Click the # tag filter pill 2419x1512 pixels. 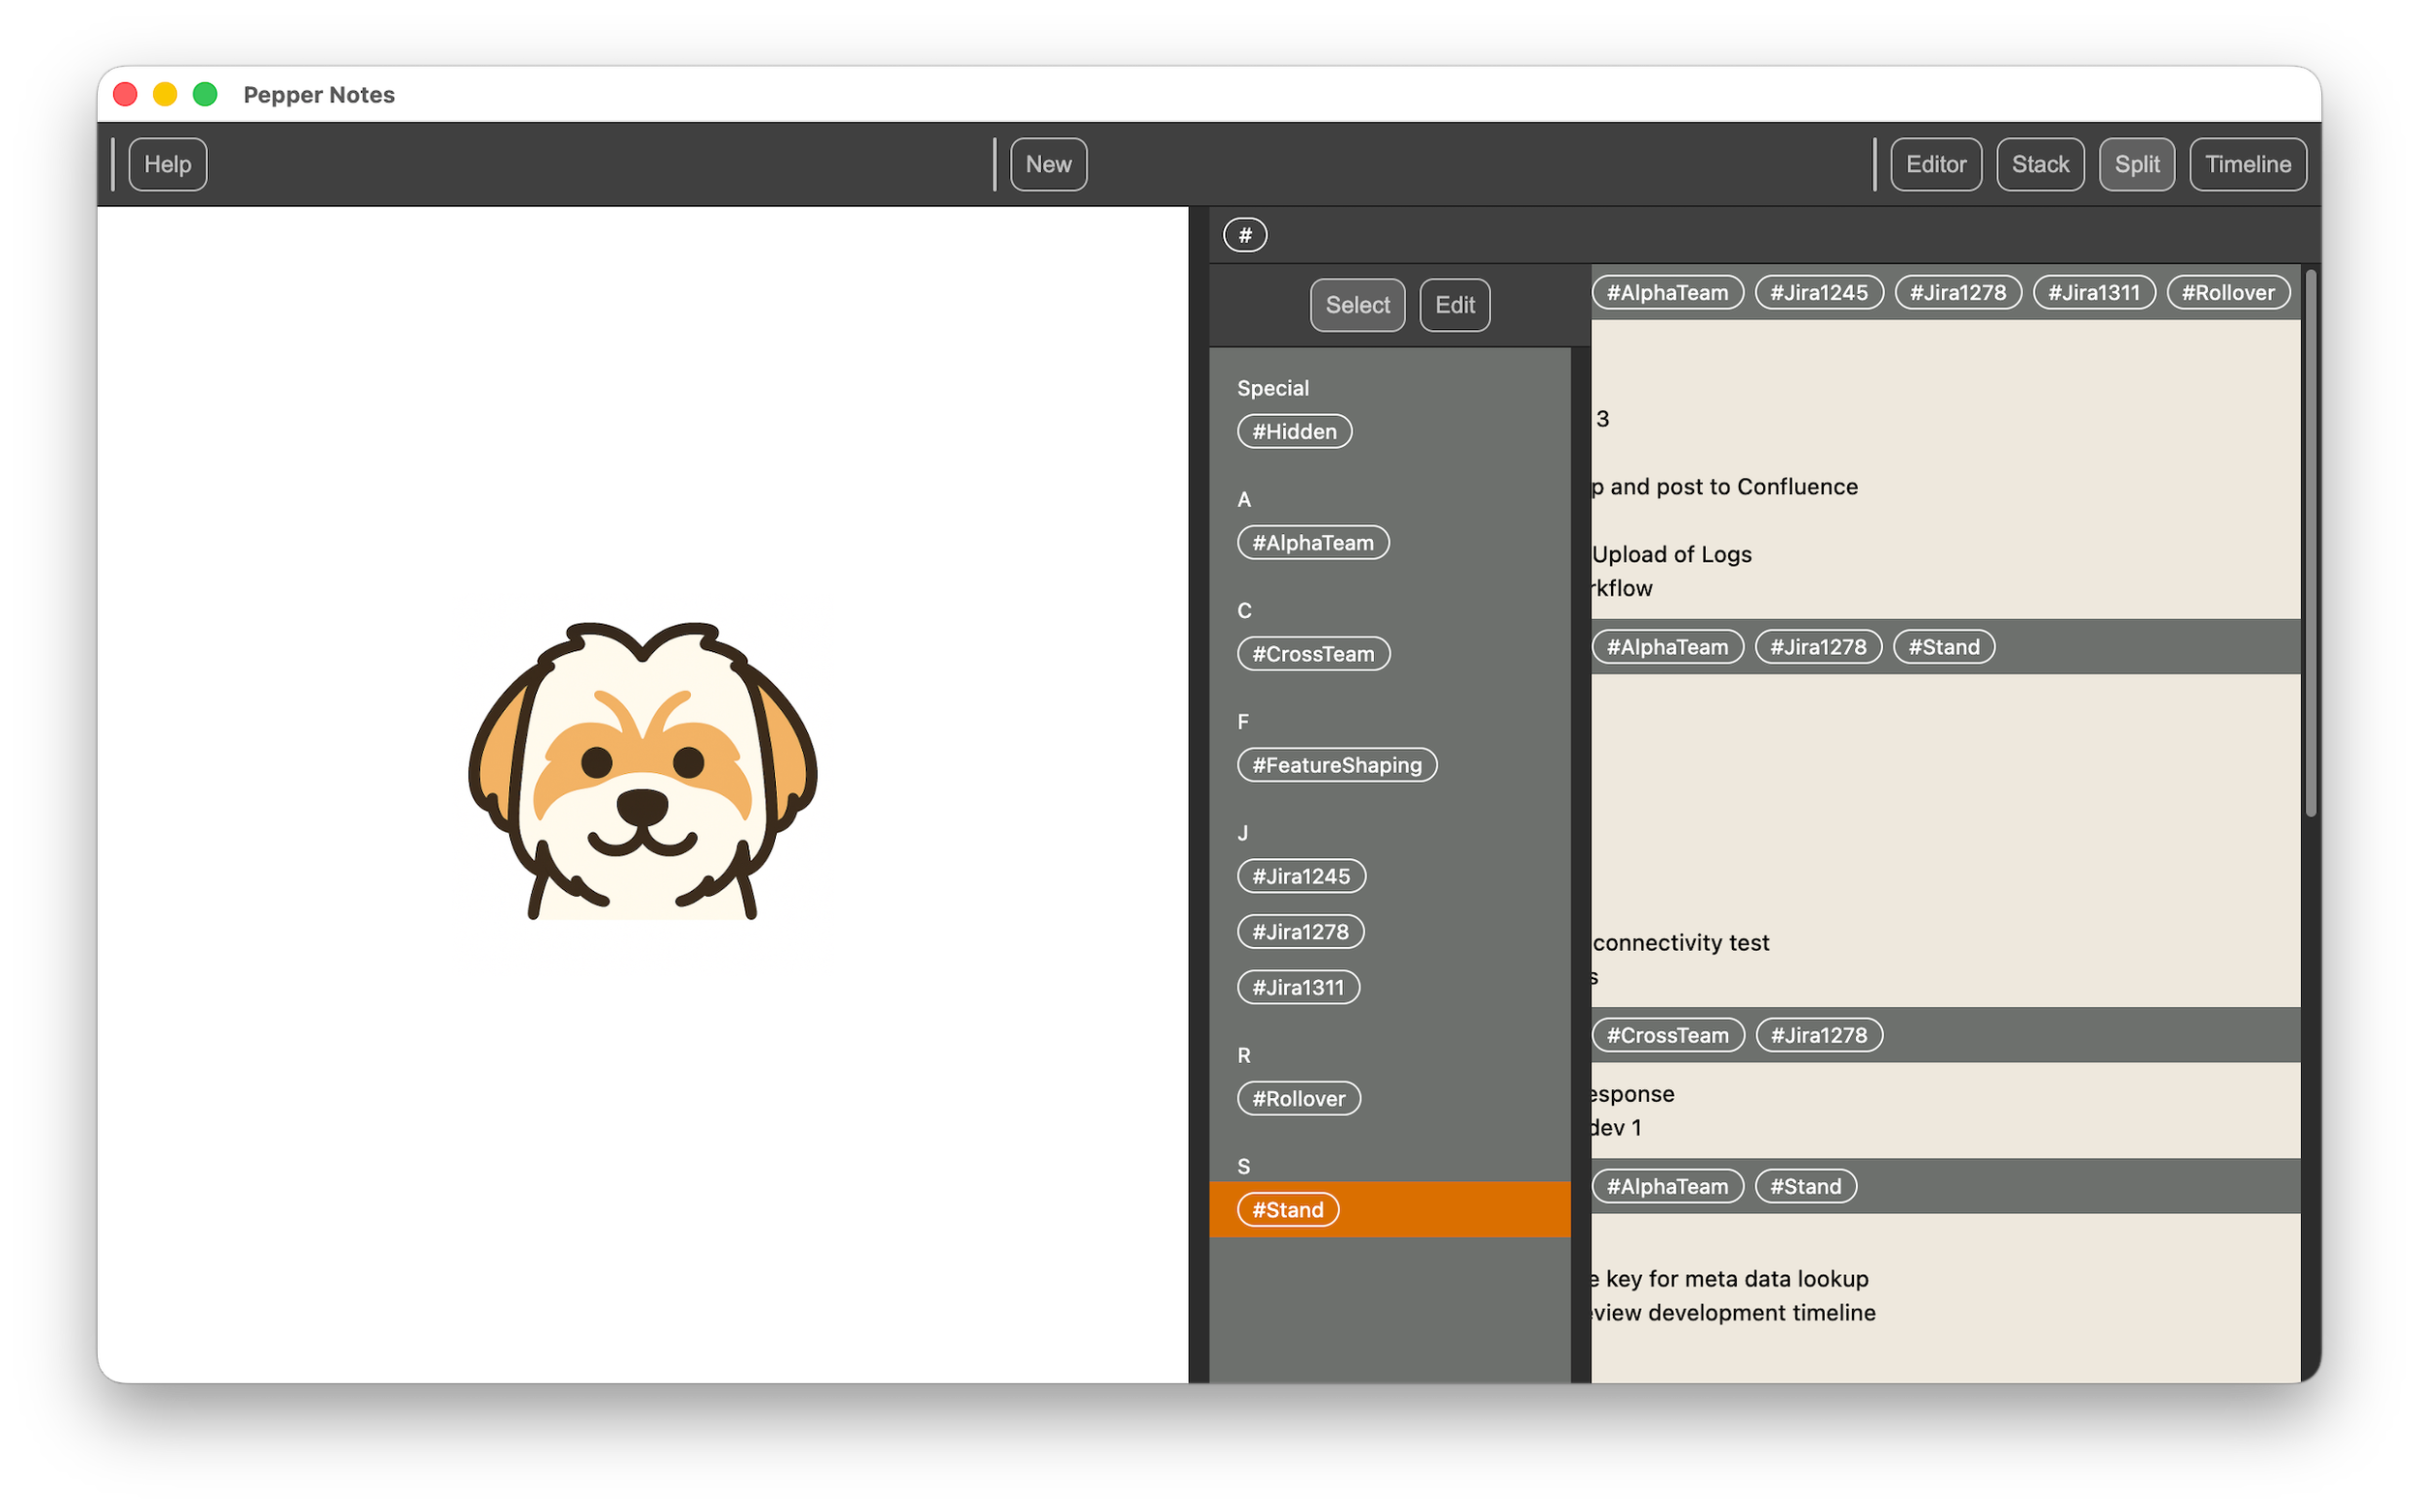1244,235
